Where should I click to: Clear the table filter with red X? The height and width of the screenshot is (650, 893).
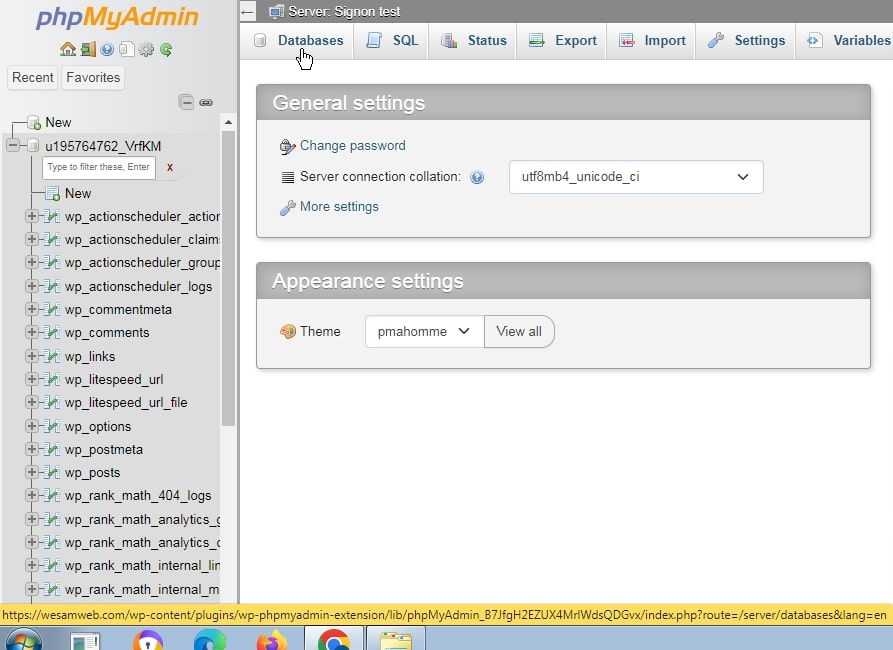tap(170, 167)
